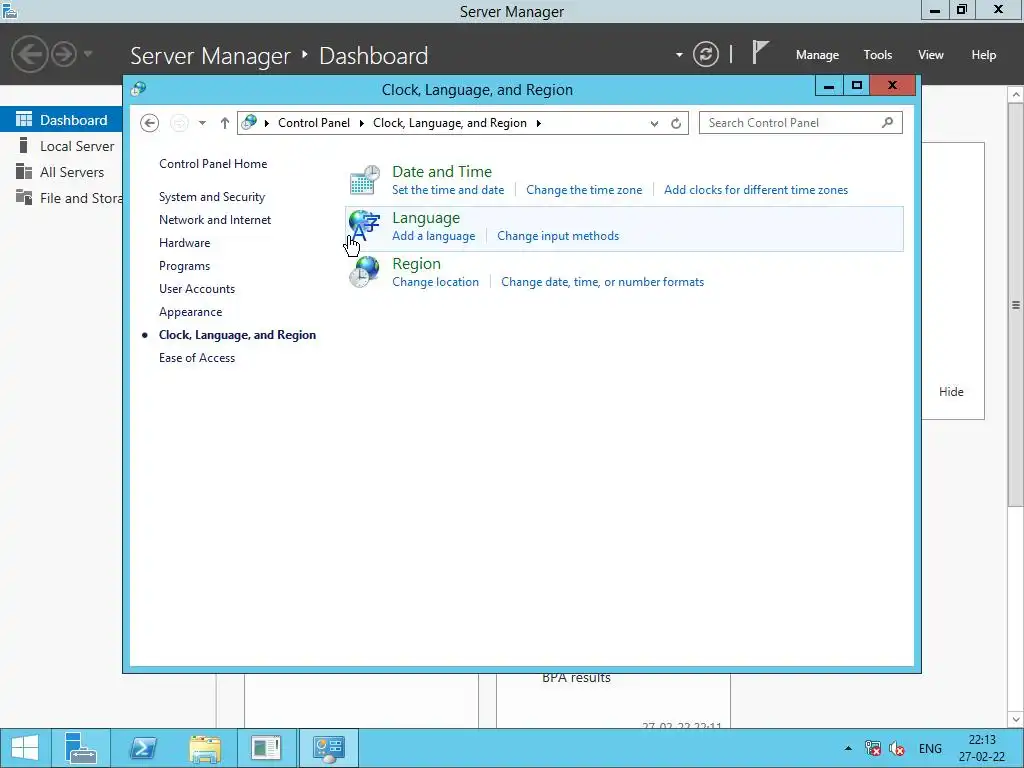Viewport: 1024px width, 768px height.
Task: Select All Servers in the sidebar
Action: pyautogui.click(x=61, y=172)
